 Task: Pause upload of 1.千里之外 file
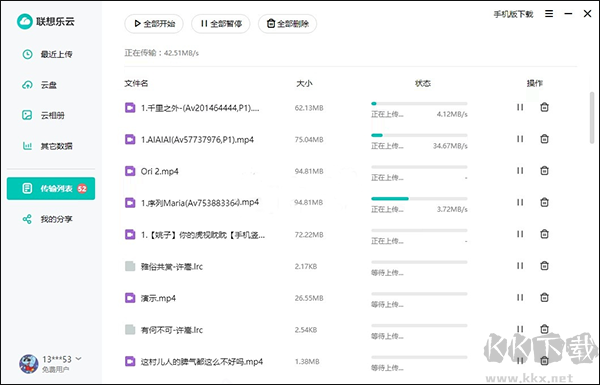click(520, 108)
